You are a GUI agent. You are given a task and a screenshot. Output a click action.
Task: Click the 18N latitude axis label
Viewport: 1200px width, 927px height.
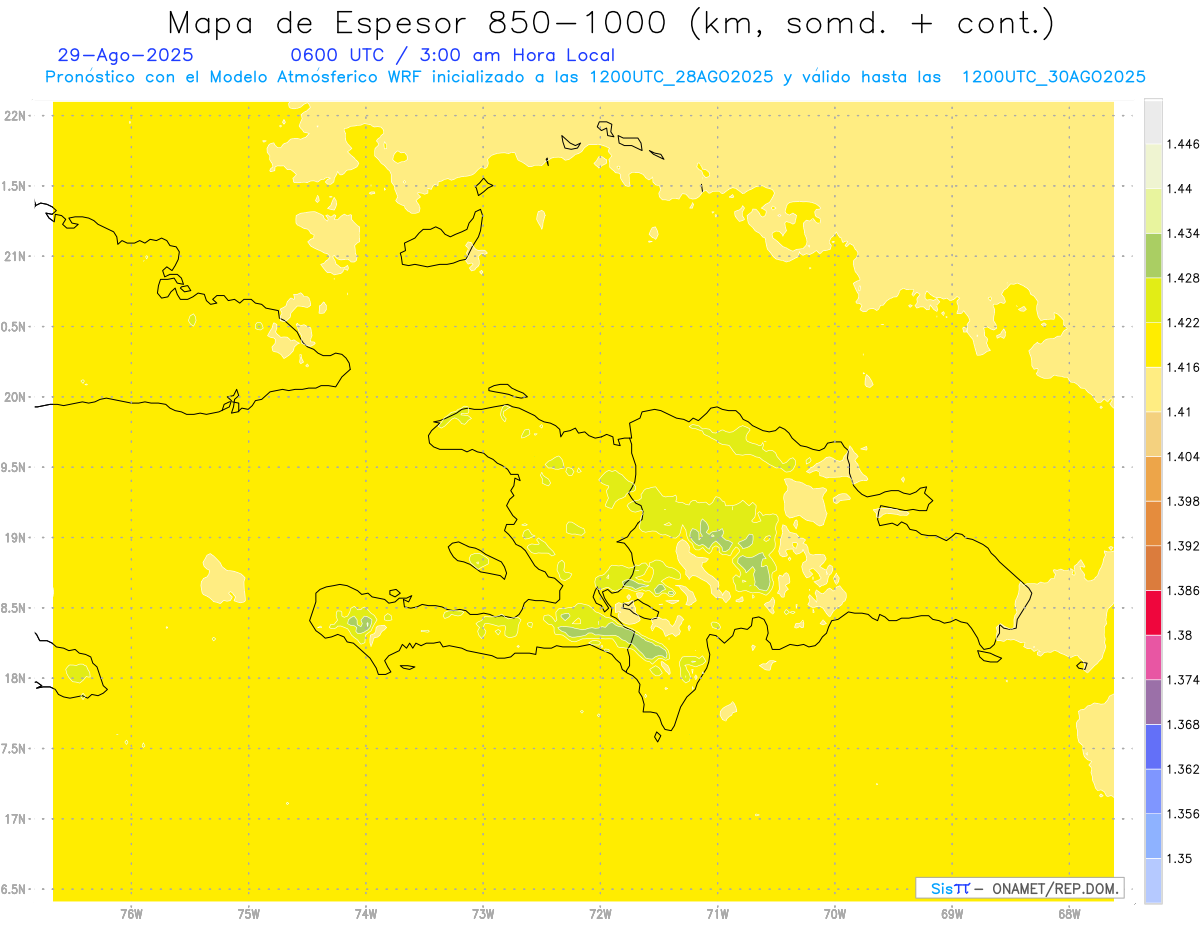click(14, 678)
